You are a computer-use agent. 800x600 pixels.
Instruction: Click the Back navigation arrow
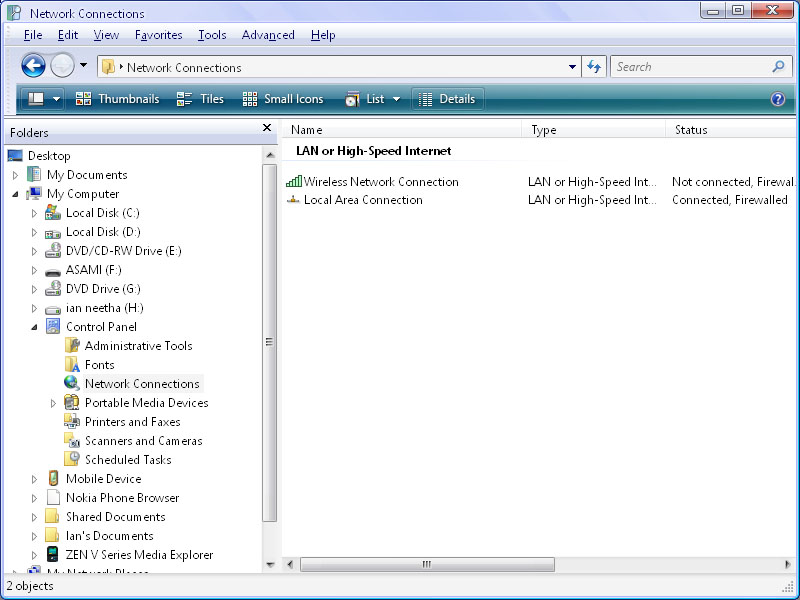(x=33, y=67)
